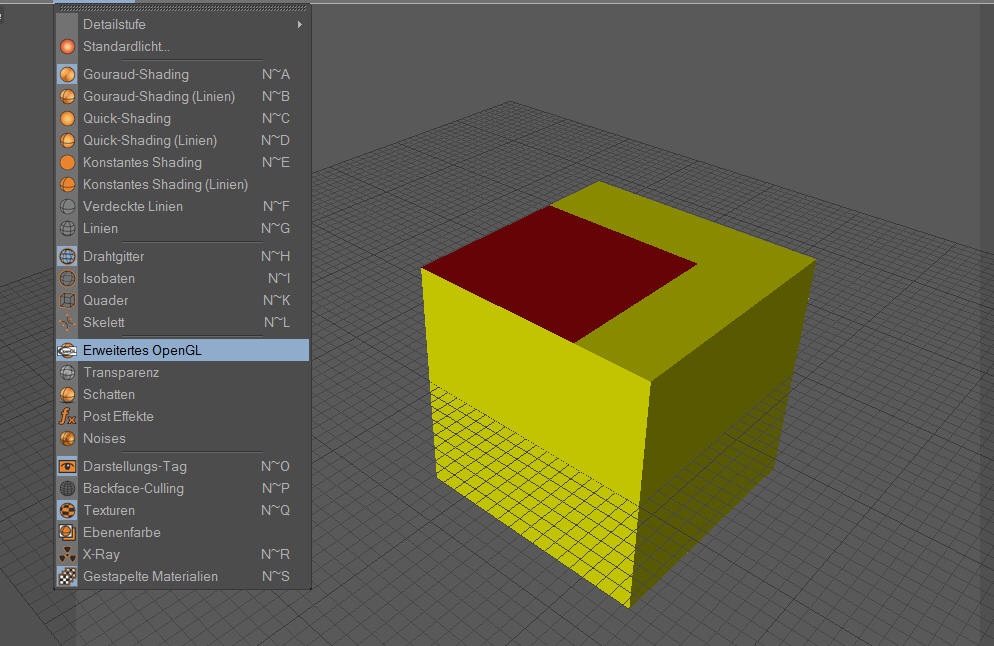994x646 pixels.
Task: Click the Texturen checkered sphere icon
Action: [x=67, y=510]
